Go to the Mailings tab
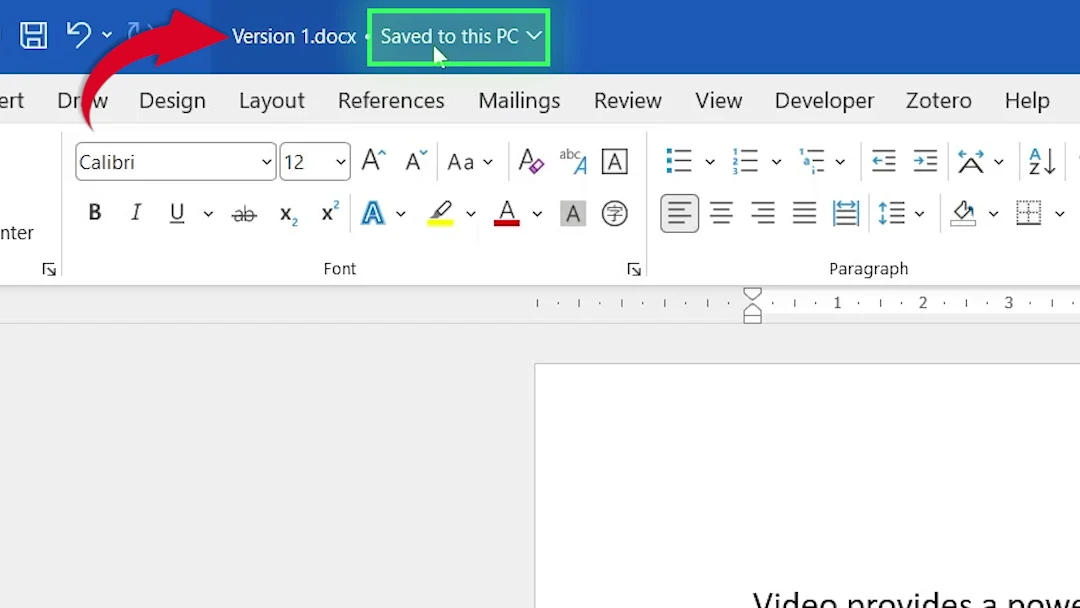Image resolution: width=1080 pixels, height=608 pixels. [519, 101]
